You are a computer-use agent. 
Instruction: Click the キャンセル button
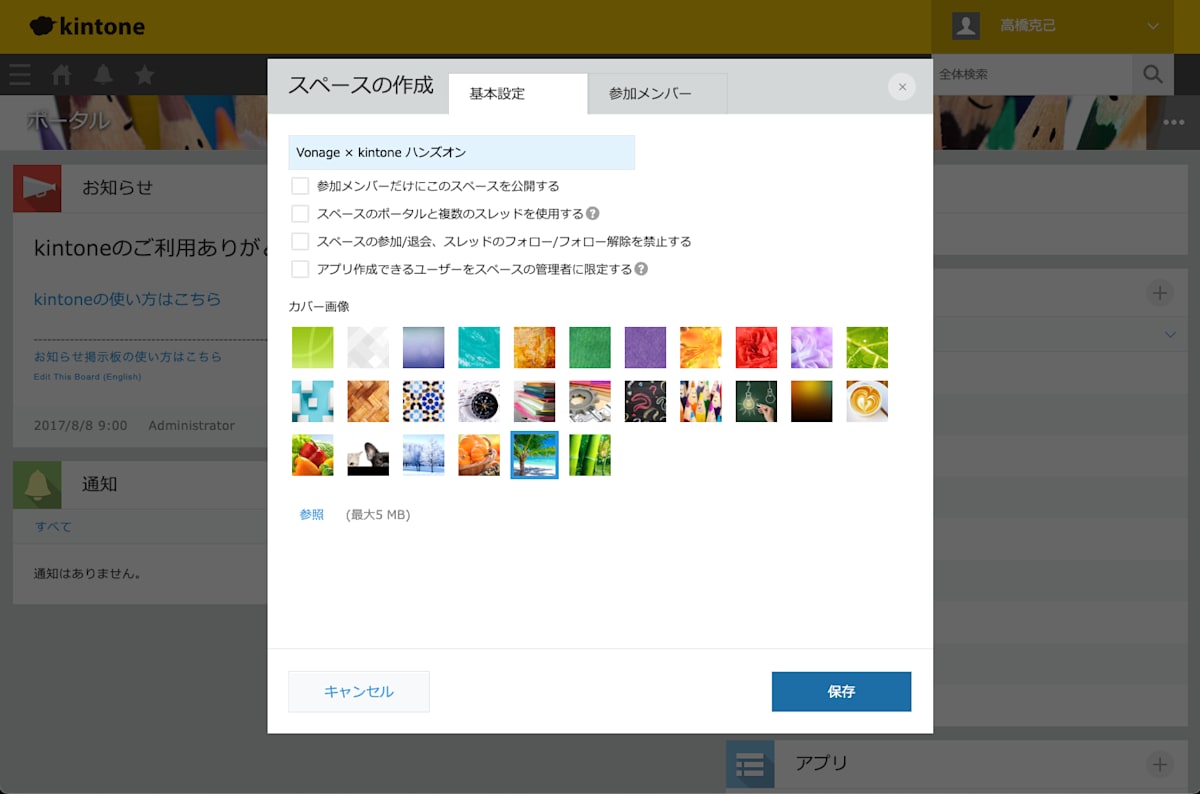tap(359, 692)
